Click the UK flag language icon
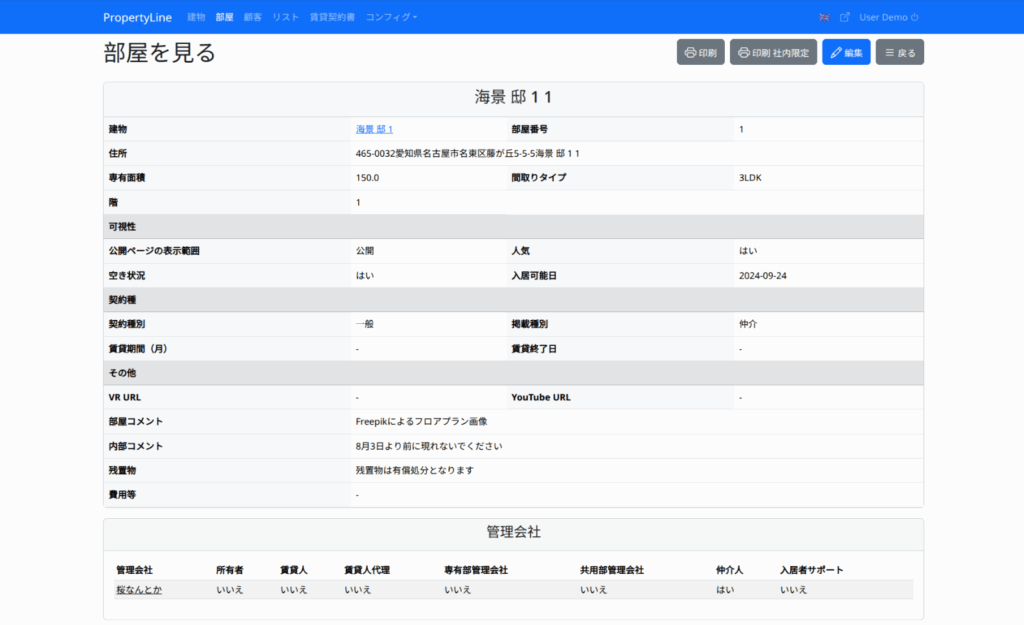 tap(824, 17)
